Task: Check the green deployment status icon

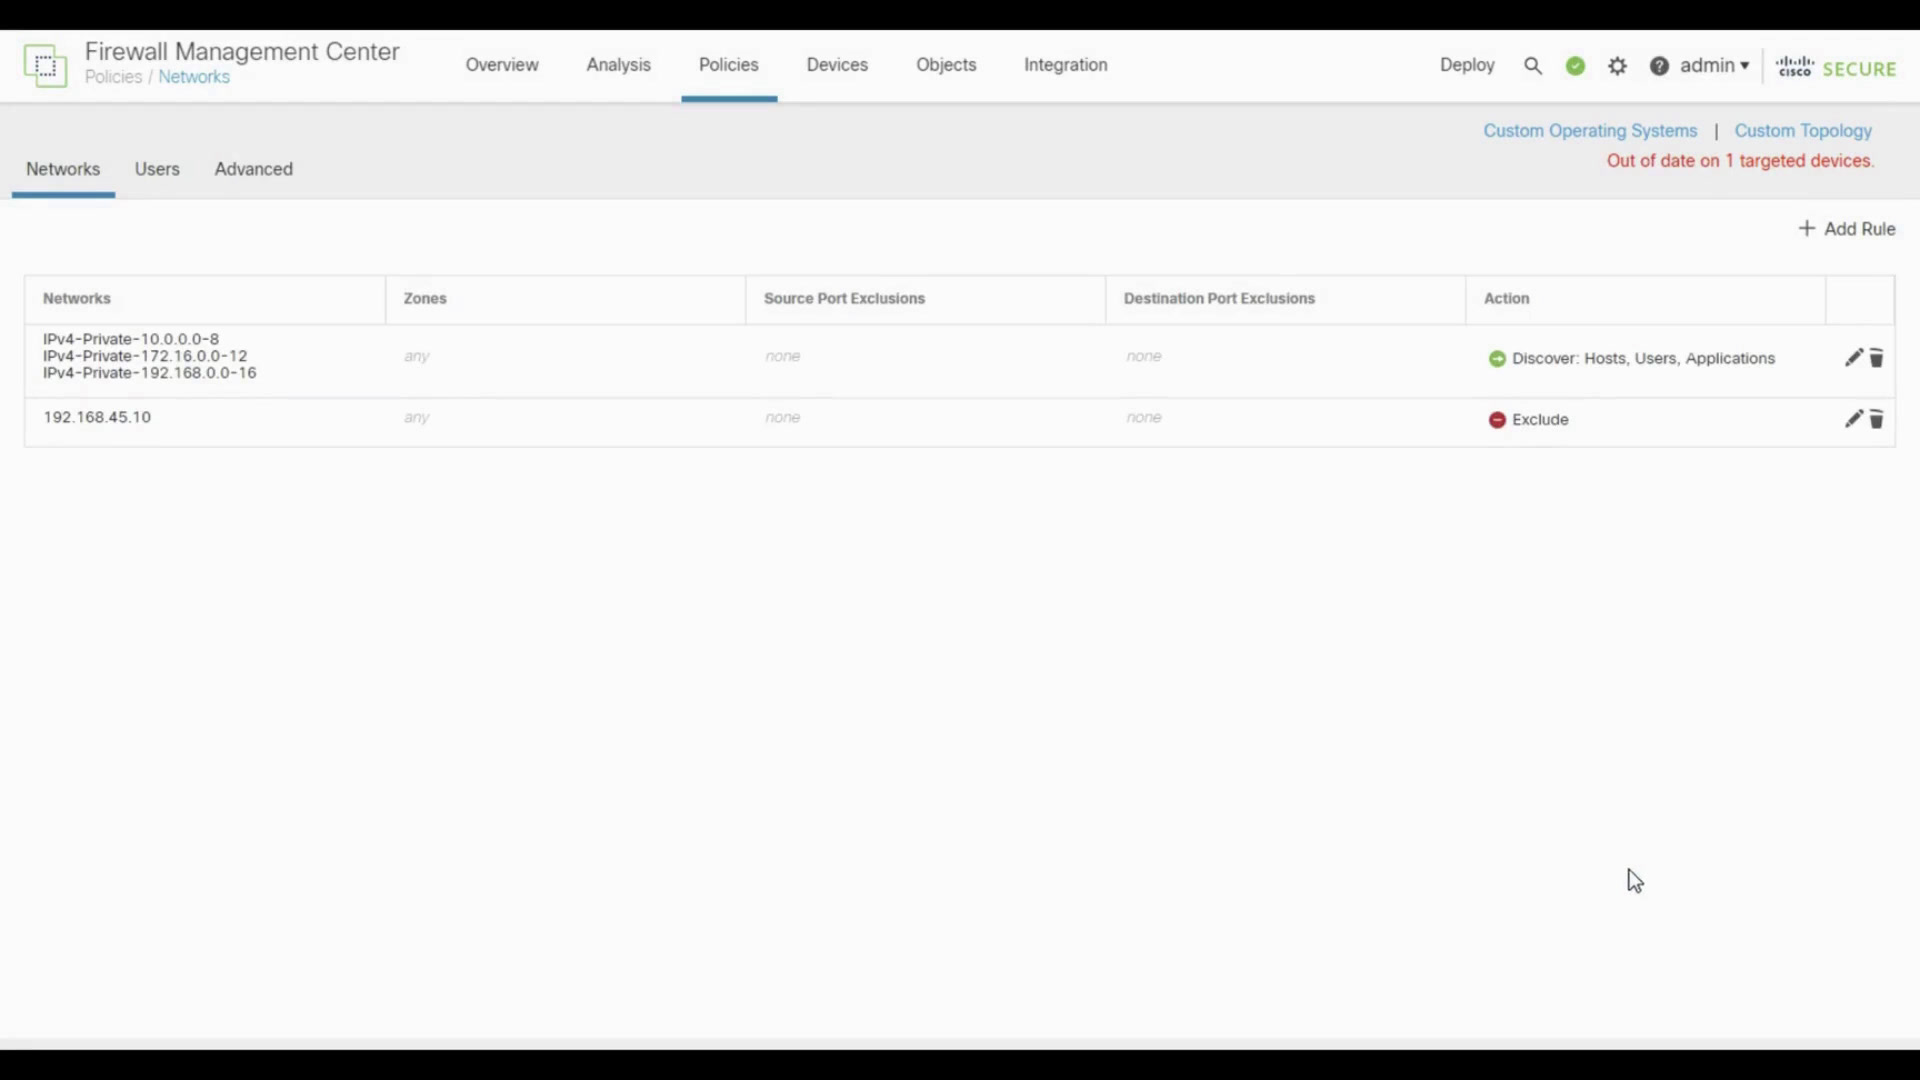Action: (x=1576, y=66)
